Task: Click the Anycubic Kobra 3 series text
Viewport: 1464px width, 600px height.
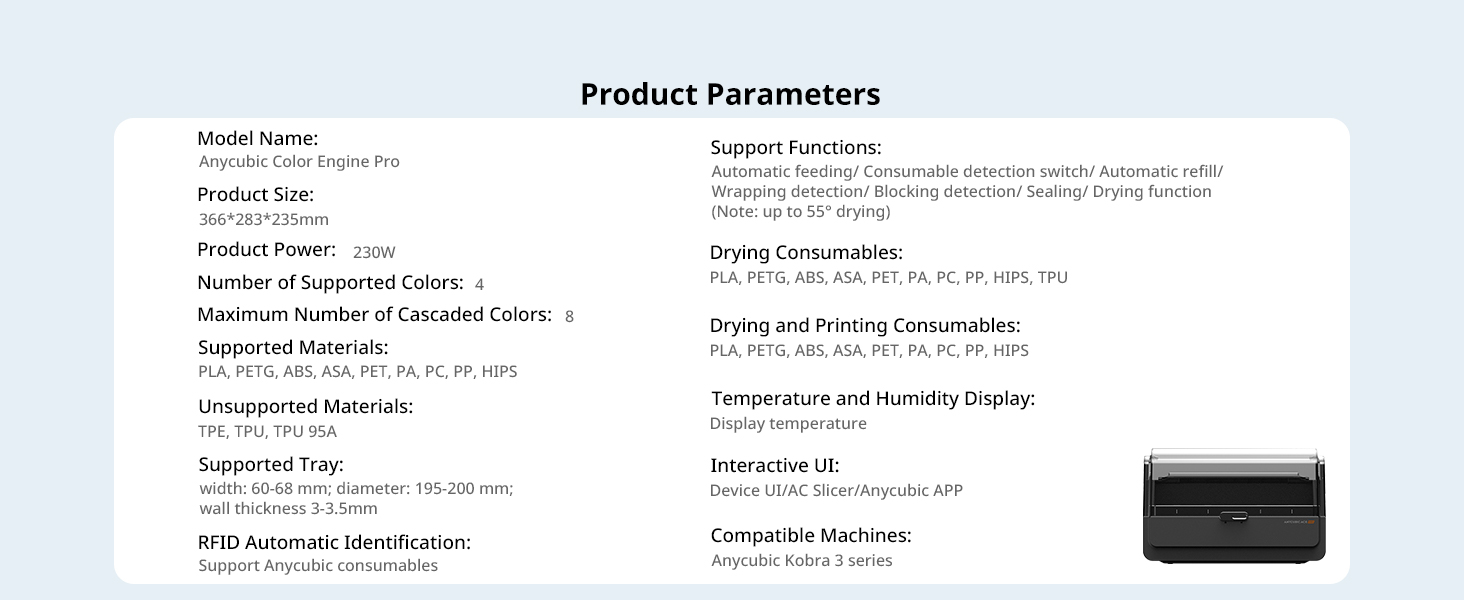Action: (x=802, y=561)
